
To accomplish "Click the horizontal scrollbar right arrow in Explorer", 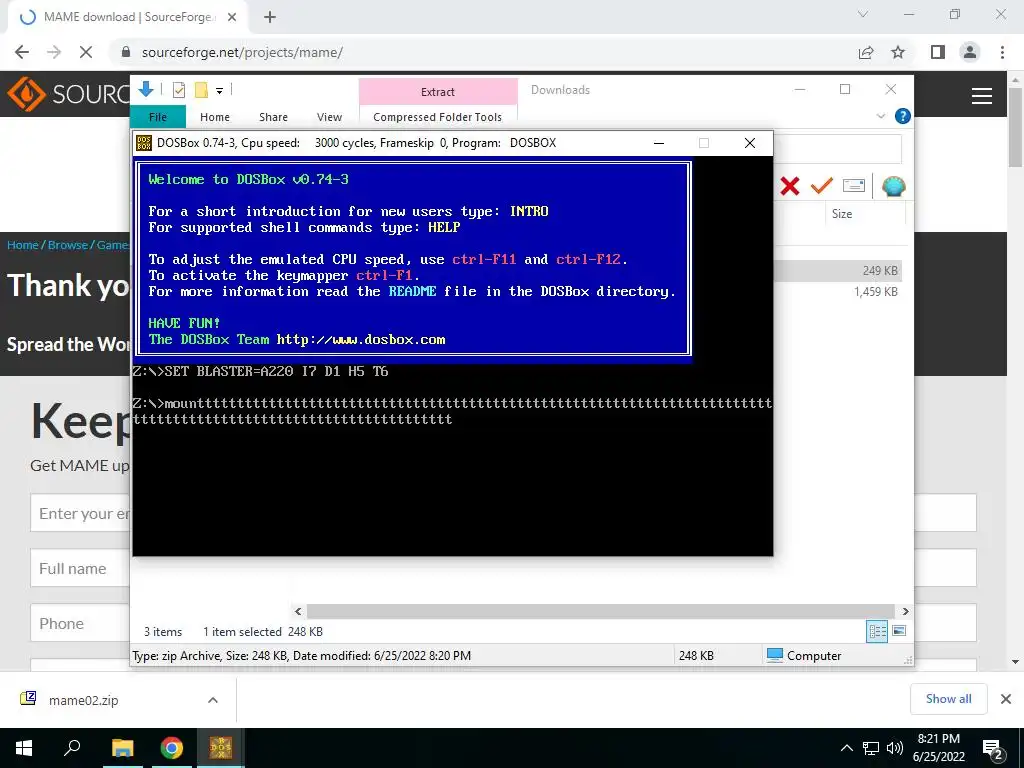I will pyautogui.click(x=906, y=611).
